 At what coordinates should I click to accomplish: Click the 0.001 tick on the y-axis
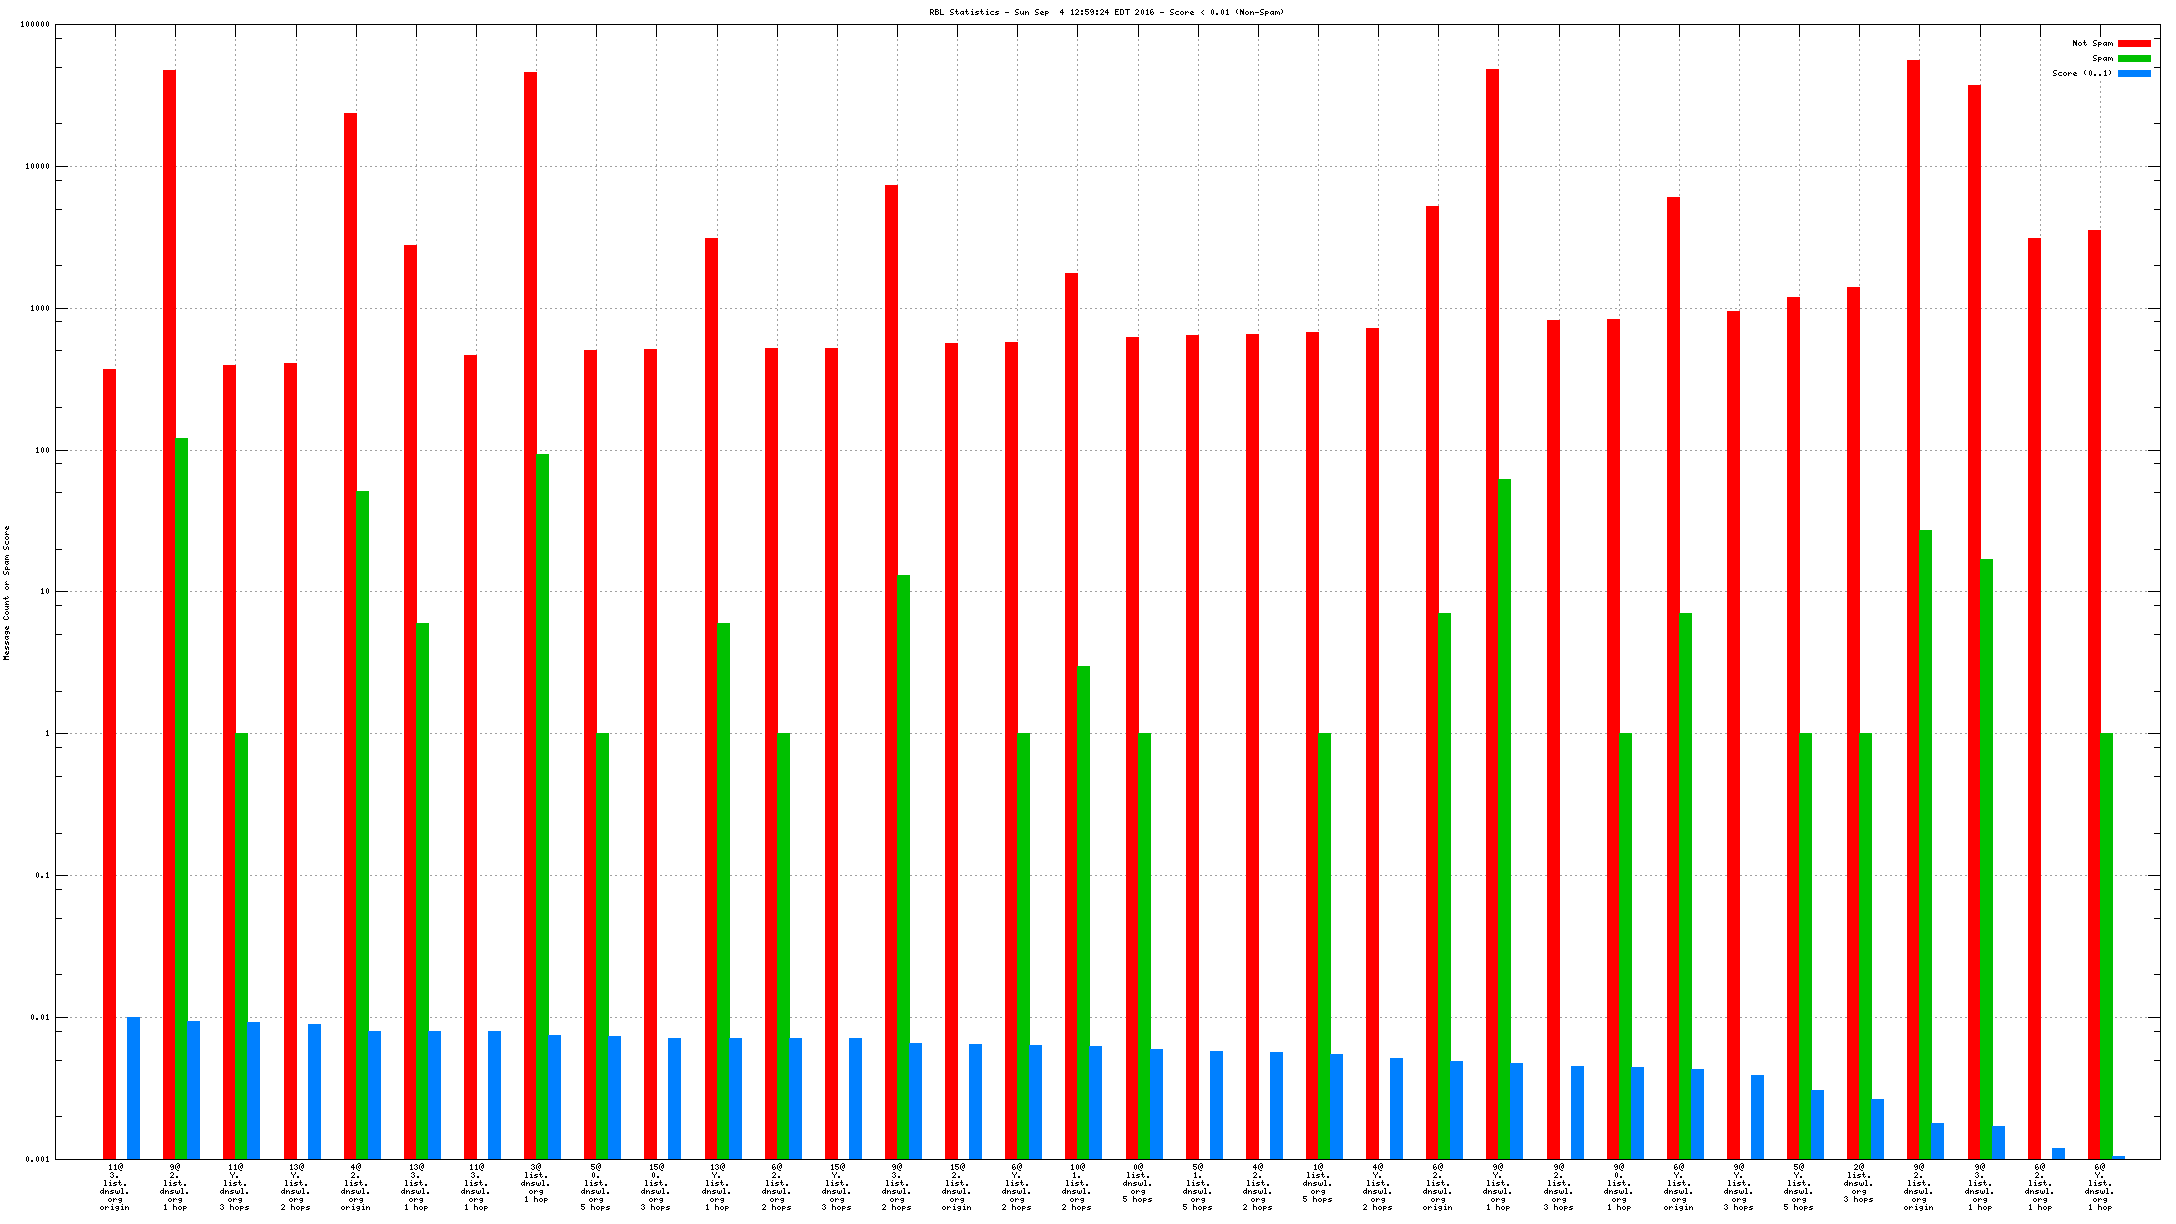37,1160
